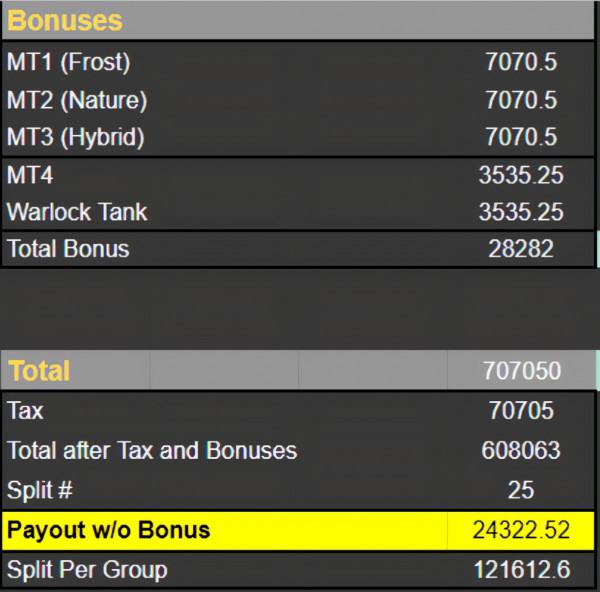Select the Bonuses header cell
600x592 pixels.
pos(65,20)
